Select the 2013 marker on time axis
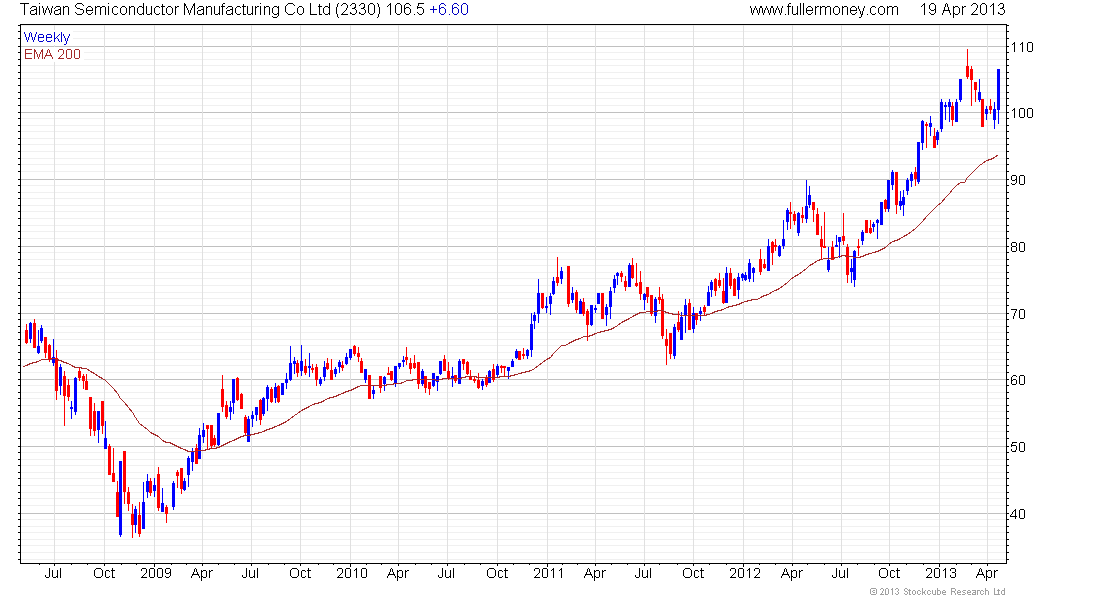The width and height of the screenshot is (1100, 600). coord(939,574)
